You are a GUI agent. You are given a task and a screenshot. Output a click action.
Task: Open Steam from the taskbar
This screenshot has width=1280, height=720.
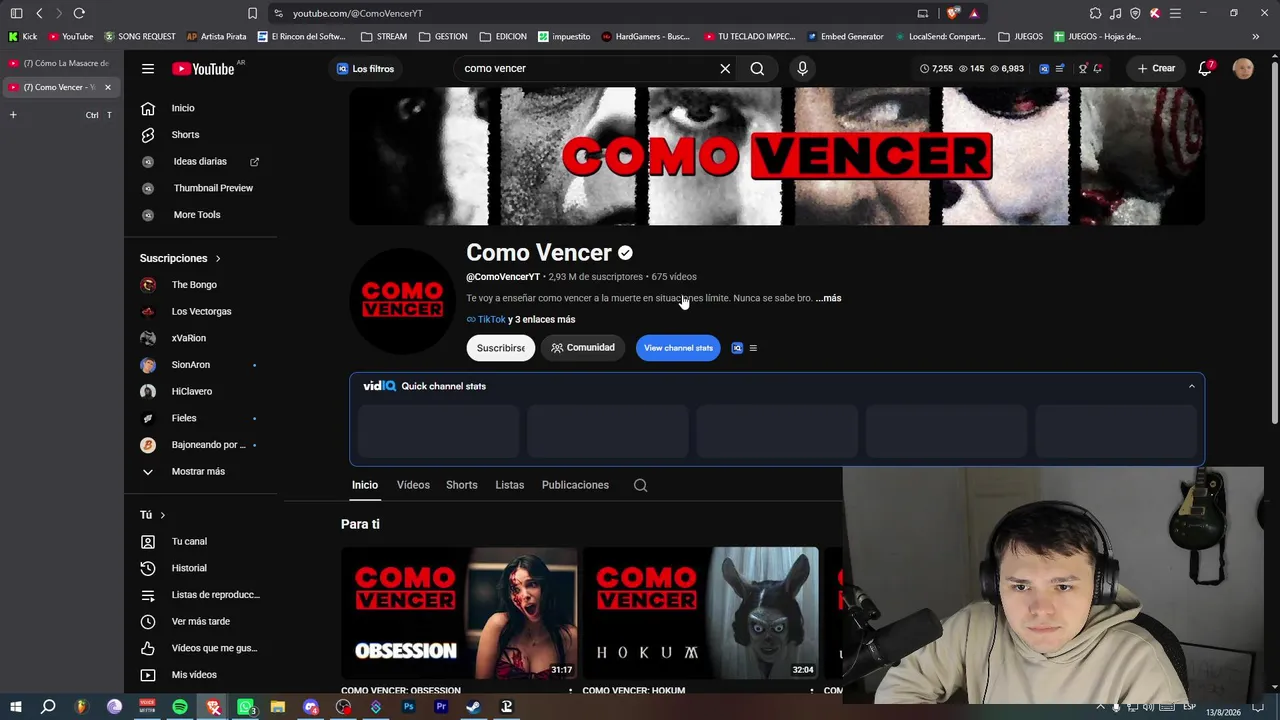pyautogui.click(x=473, y=707)
